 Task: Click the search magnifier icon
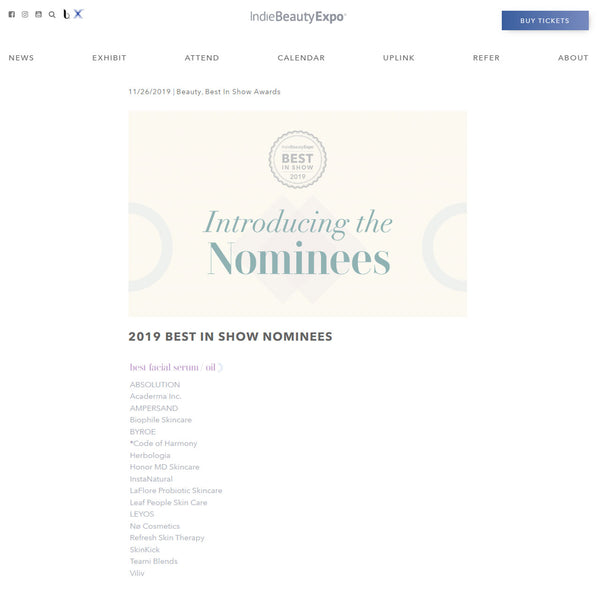pyautogui.click(x=52, y=15)
